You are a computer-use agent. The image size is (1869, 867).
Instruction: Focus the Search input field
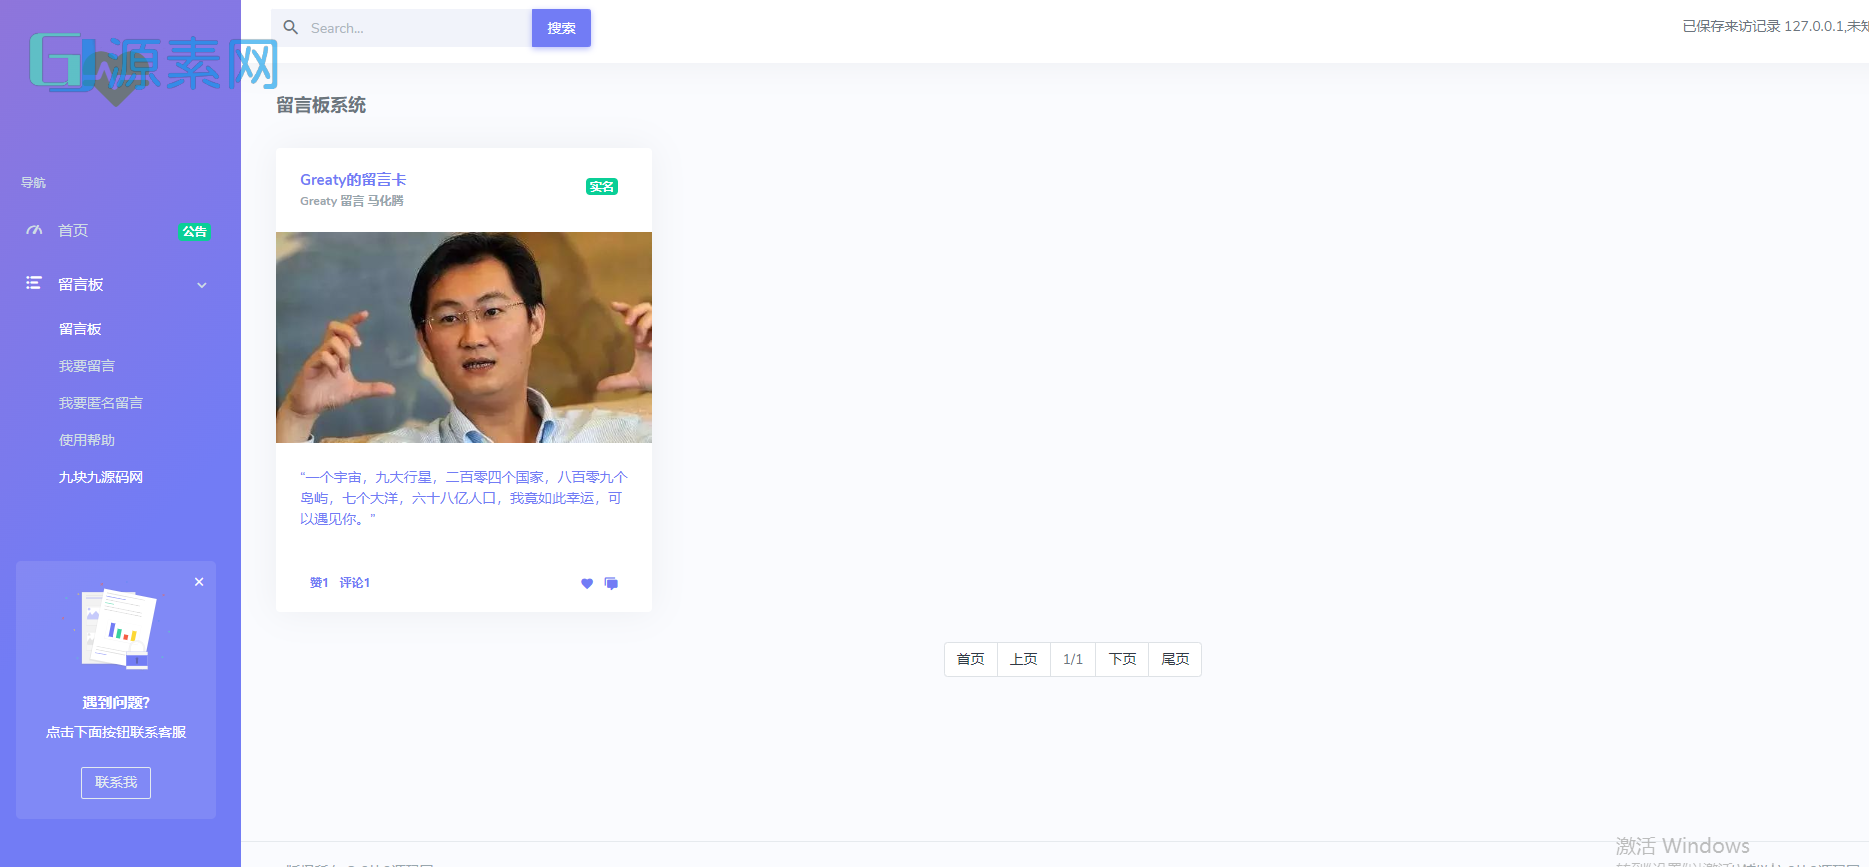click(415, 28)
